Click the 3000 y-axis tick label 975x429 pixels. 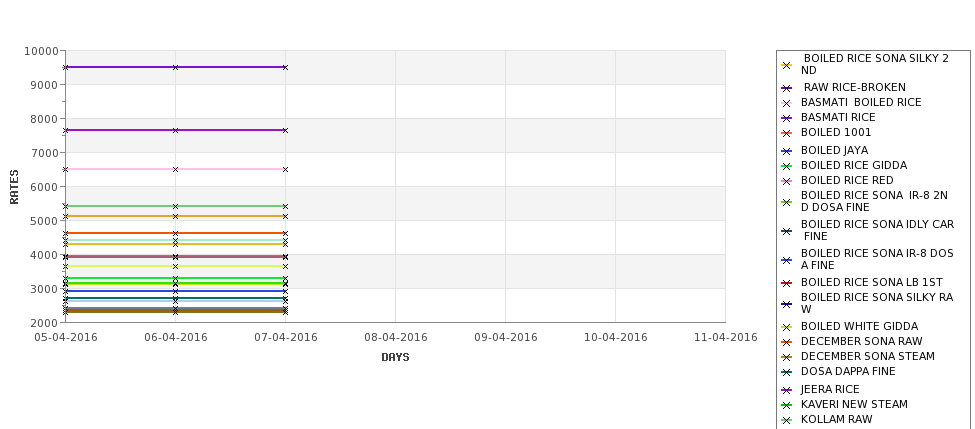pos(45,289)
